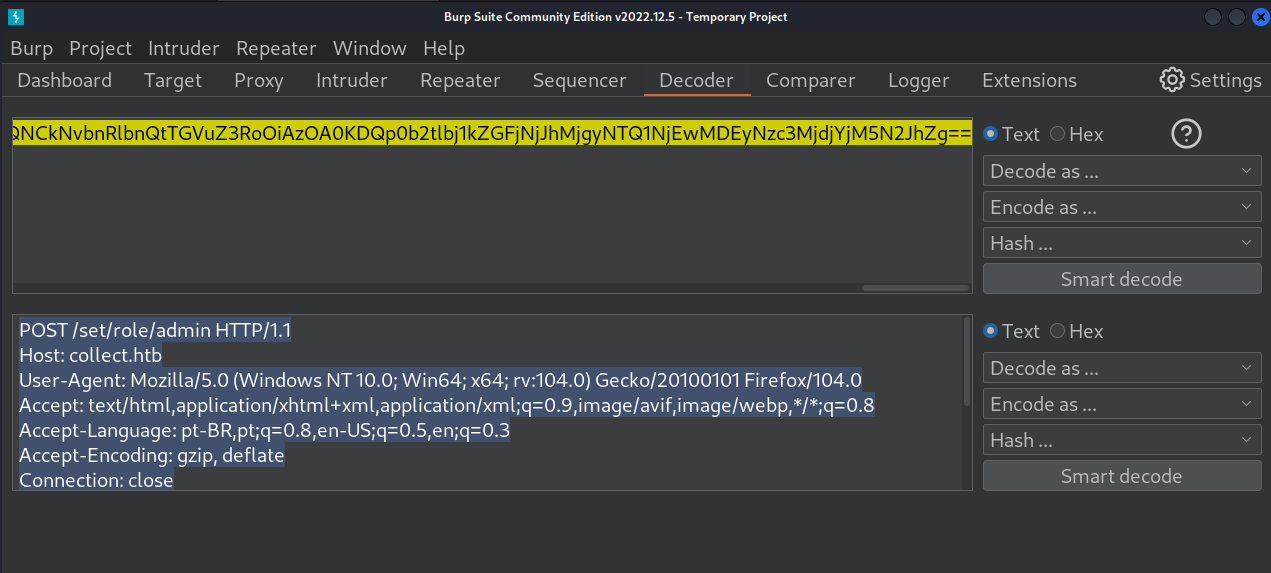This screenshot has height=573, width=1271.
Task: Click inside the highlighted base64 input text
Action: pyautogui.click(x=492, y=134)
